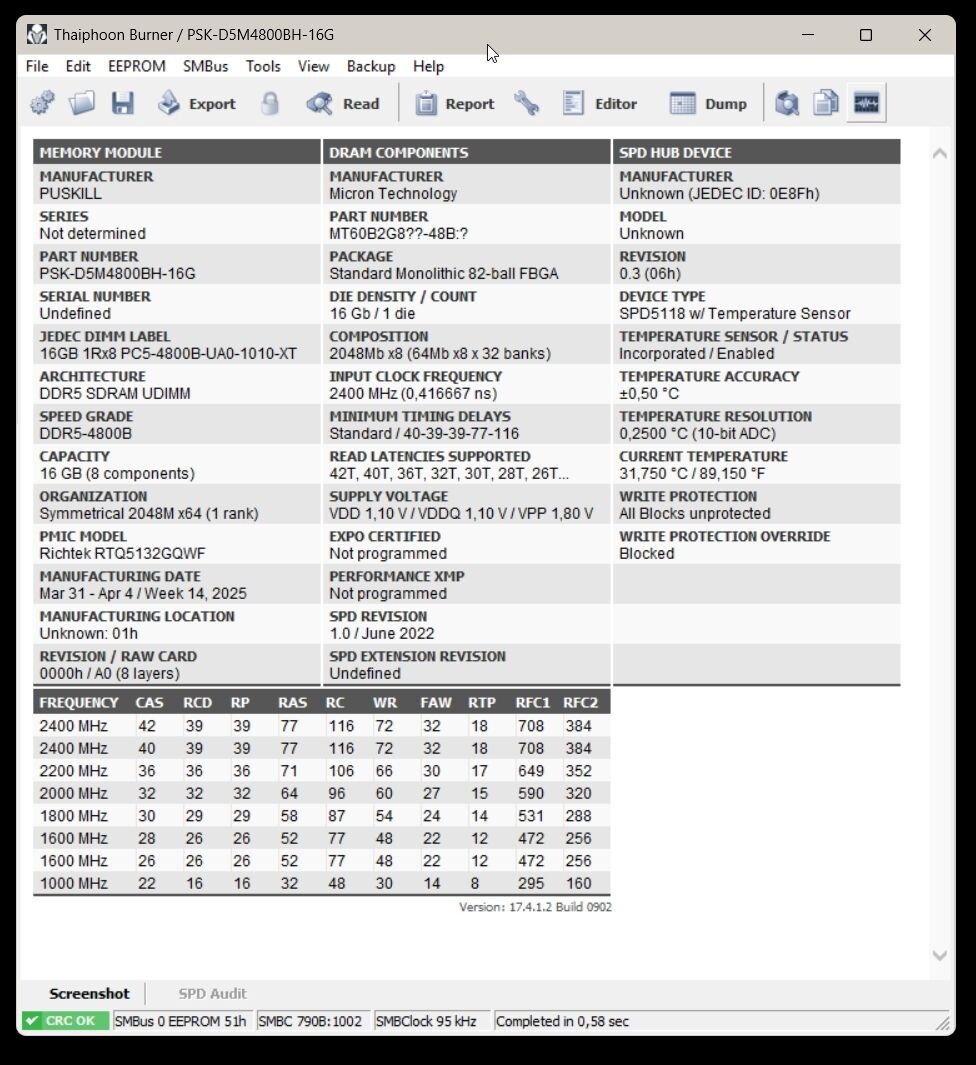Open the Edit menu
Viewport: 976px width, 1065px height.
(78, 66)
